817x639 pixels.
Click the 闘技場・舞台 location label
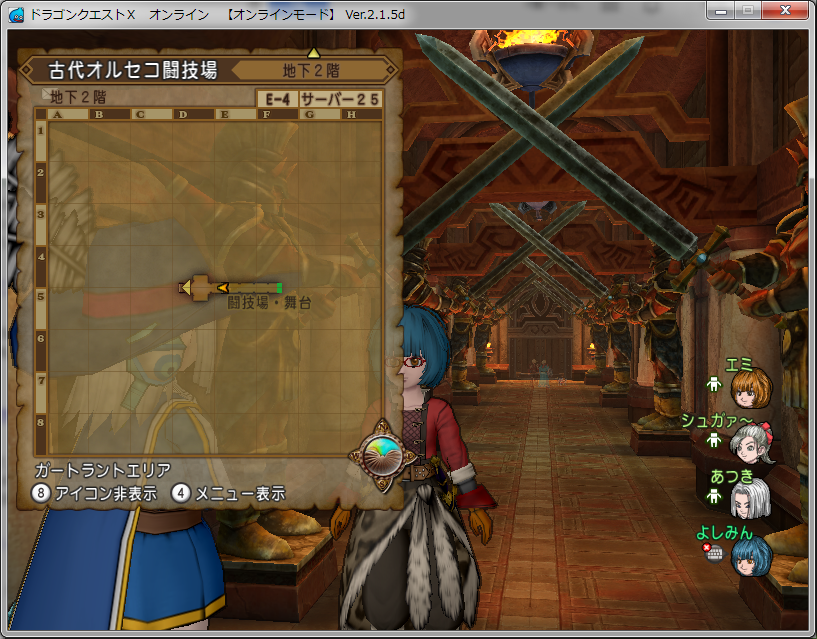coord(268,302)
